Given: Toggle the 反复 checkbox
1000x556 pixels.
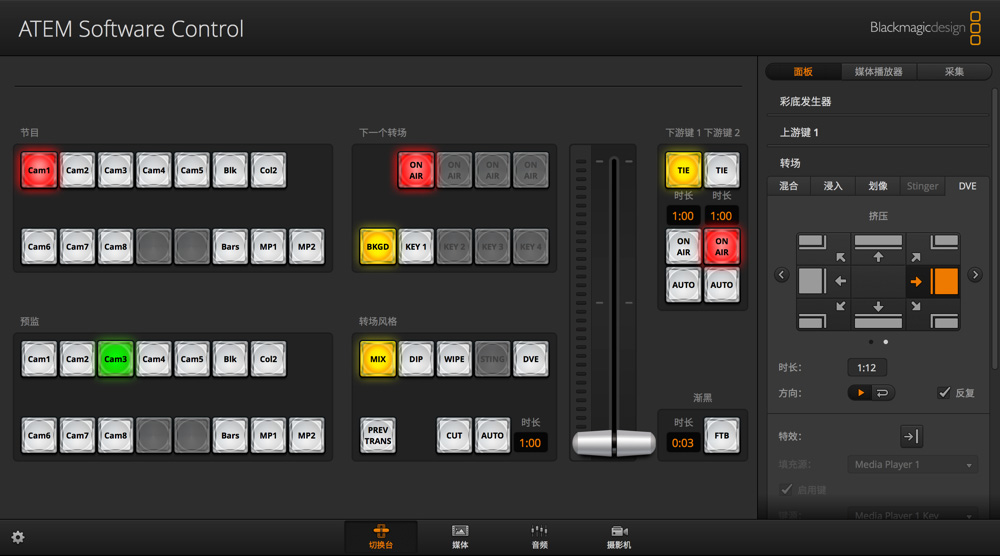Looking at the screenshot, I should pyautogui.click(x=944, y=393).
